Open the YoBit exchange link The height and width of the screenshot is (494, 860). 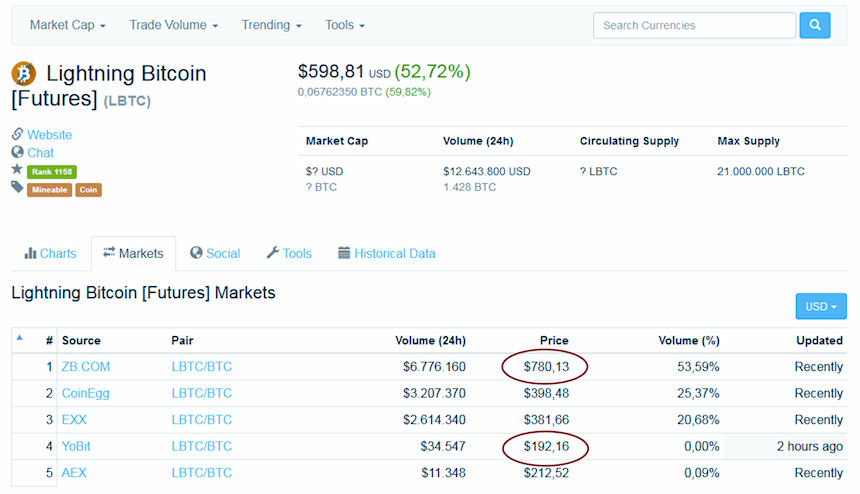pos(76,446)
